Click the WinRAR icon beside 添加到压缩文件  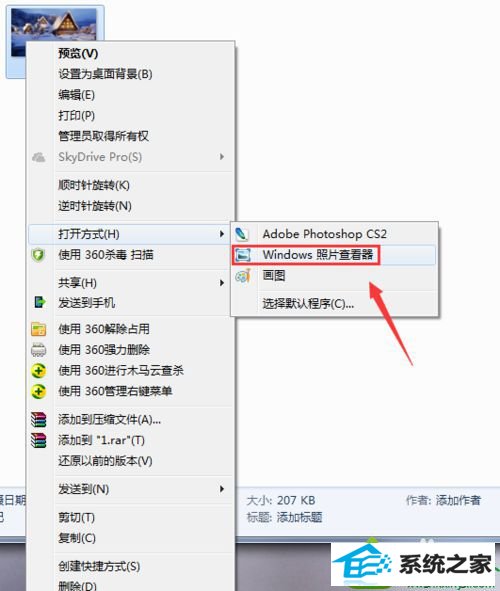(38, 420)
